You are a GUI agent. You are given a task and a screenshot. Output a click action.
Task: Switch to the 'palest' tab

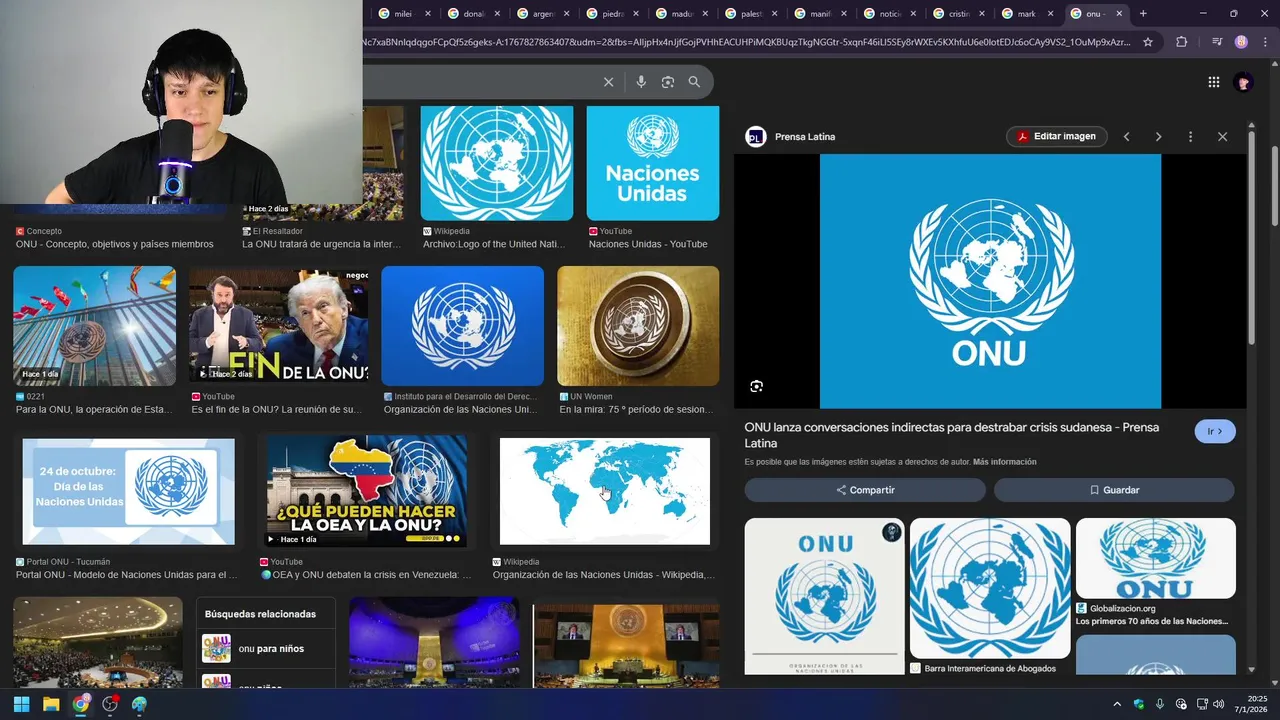tap(750, 14)
